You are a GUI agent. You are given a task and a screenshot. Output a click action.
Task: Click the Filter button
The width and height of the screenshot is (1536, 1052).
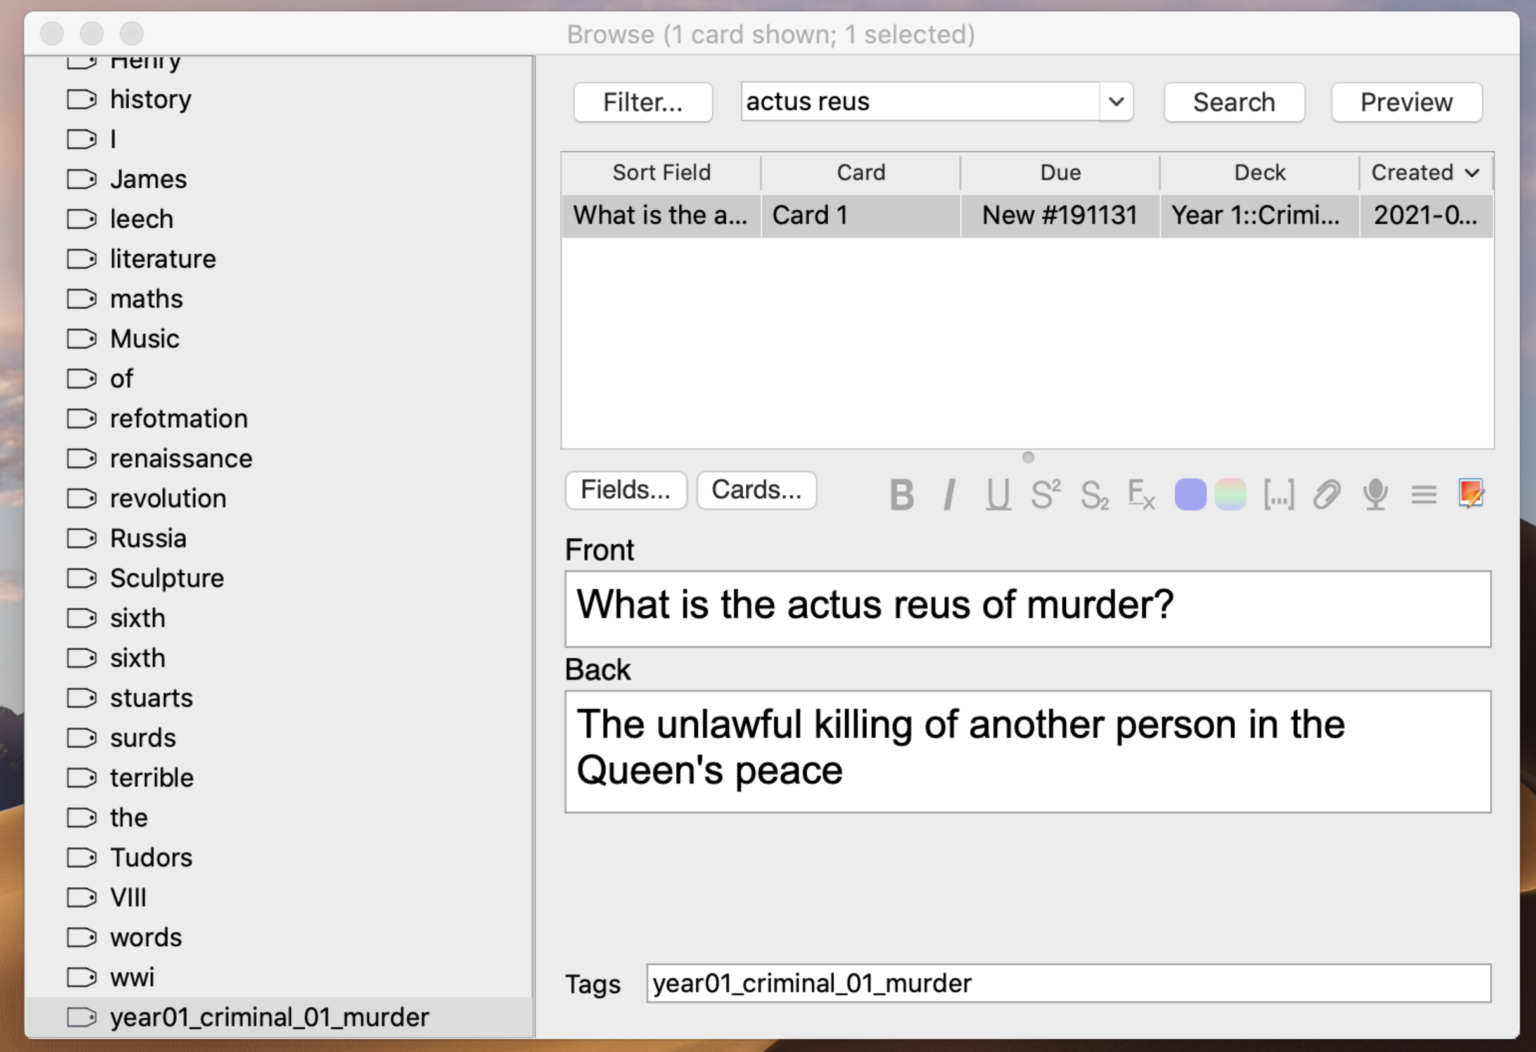tap(643, 103)
